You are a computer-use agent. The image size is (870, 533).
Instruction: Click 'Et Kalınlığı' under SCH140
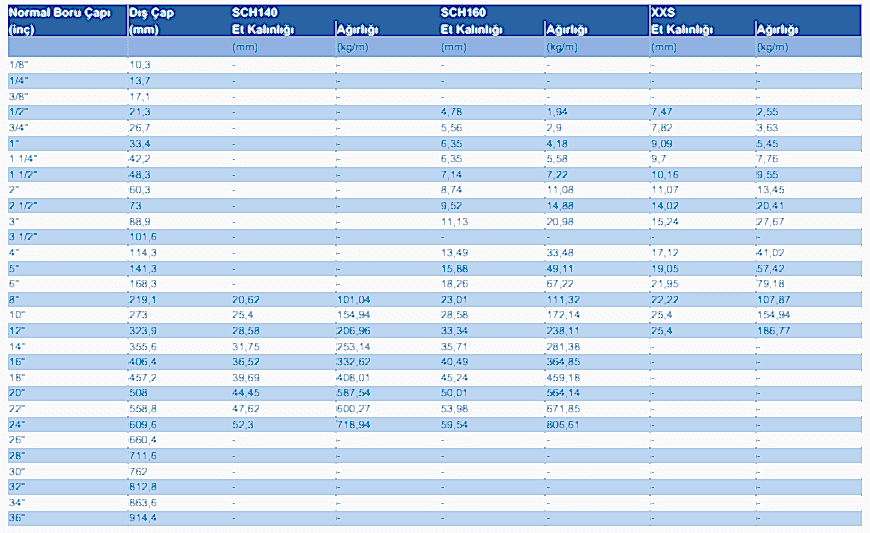point(263,29)
